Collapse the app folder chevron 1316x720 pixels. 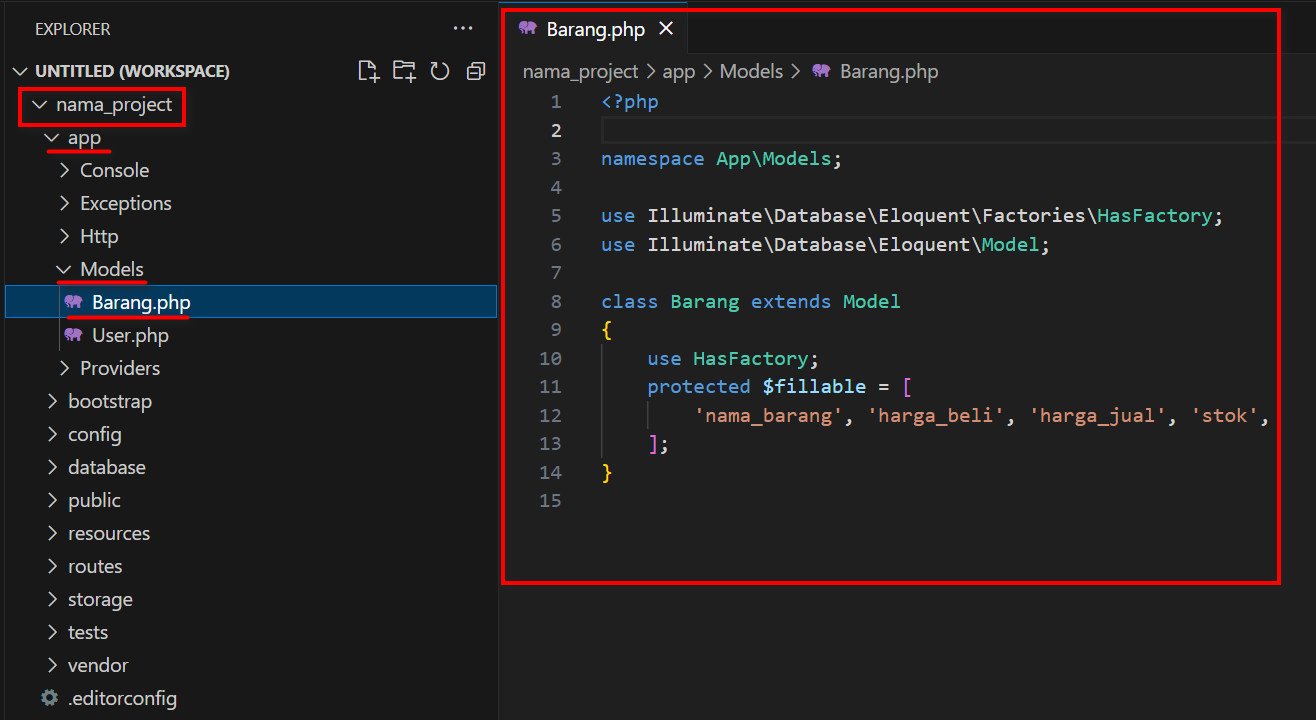[52, 137]
